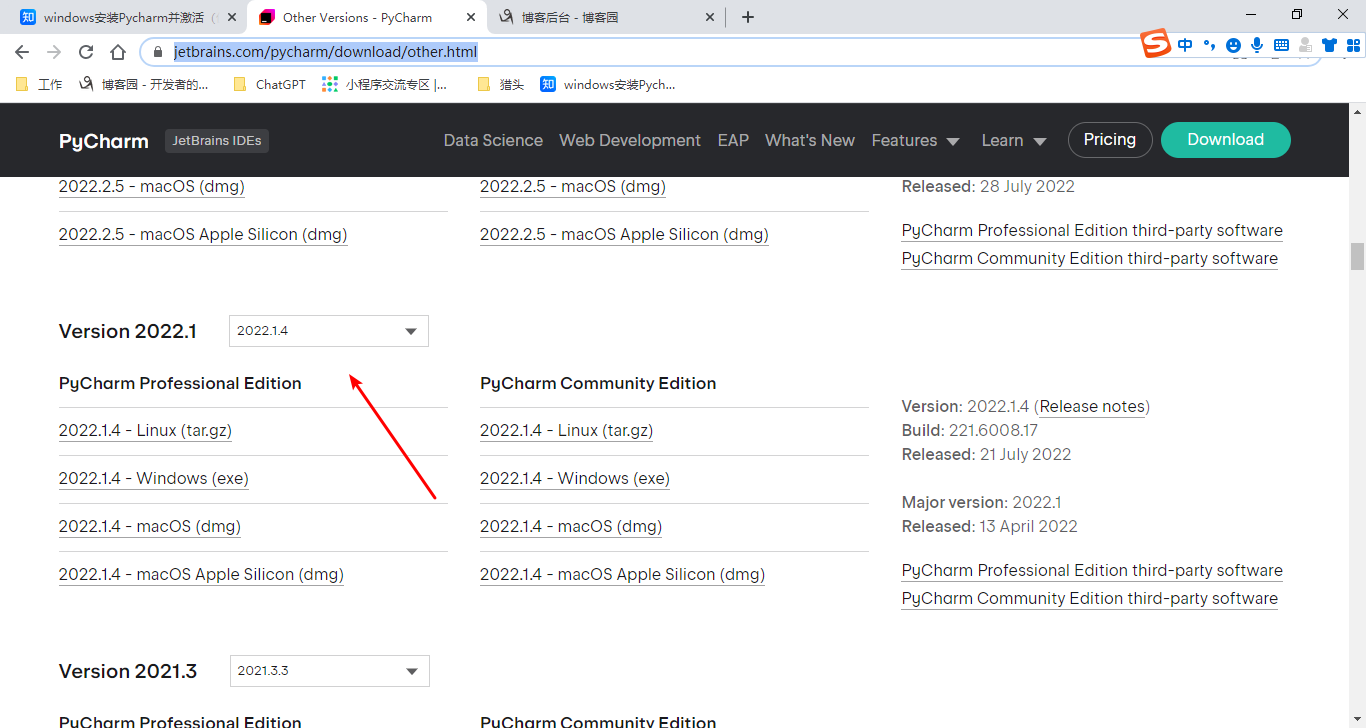Download Community 2022.1.4 - Linux (tar.gz)
The height and width of the screenshot is (728, 1366).
567,430
